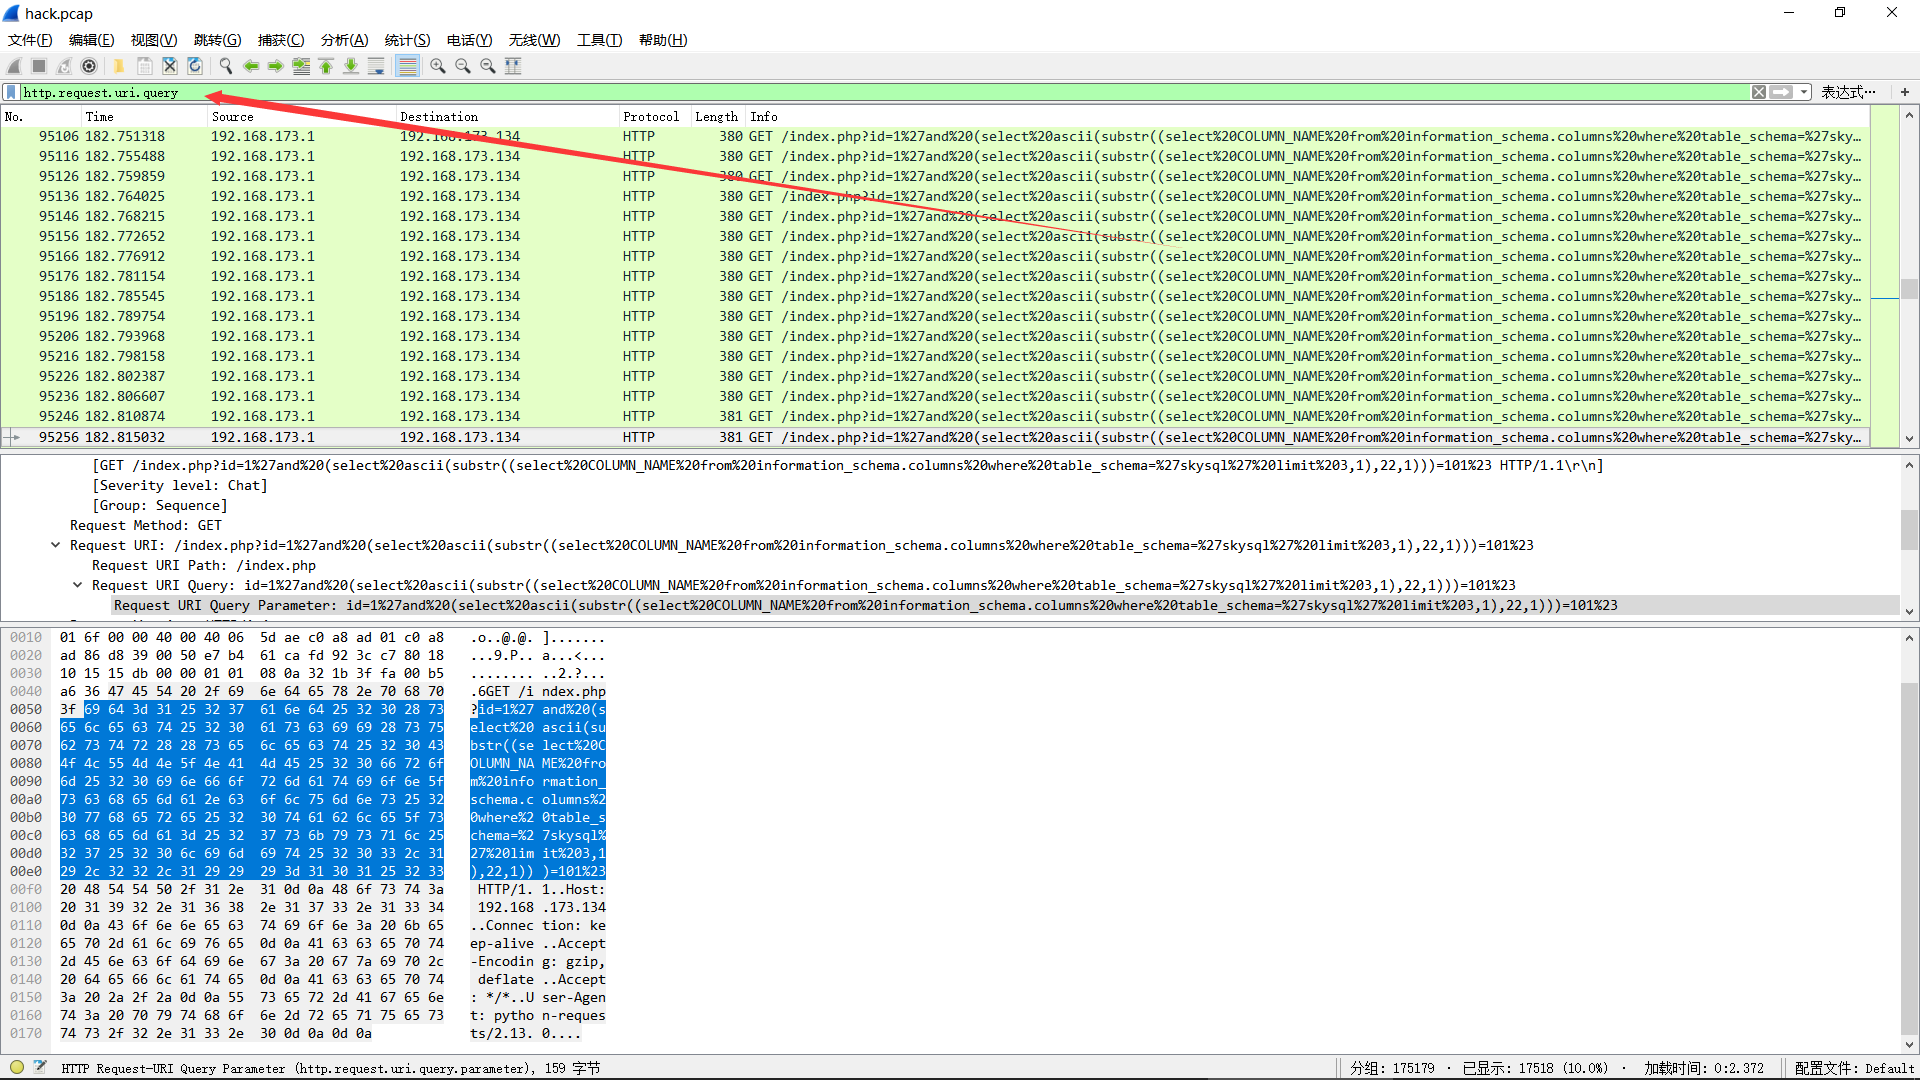The image size is (1920, 1080).
Task: Go to the first packet icon
Action: (326, 66)
